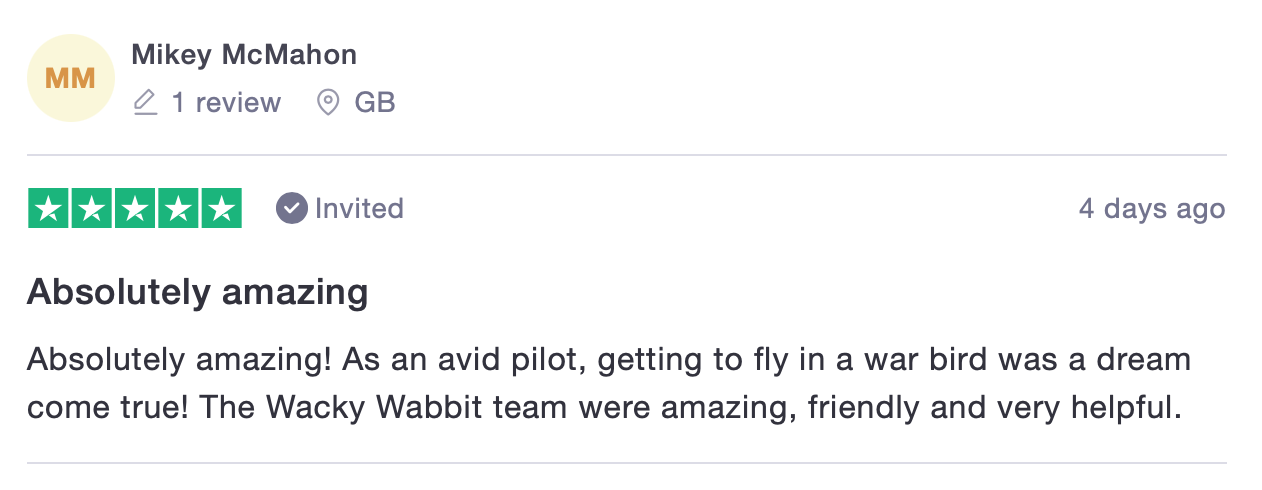
Task: Click the MM profile avatar
Action: pos(71,78)
